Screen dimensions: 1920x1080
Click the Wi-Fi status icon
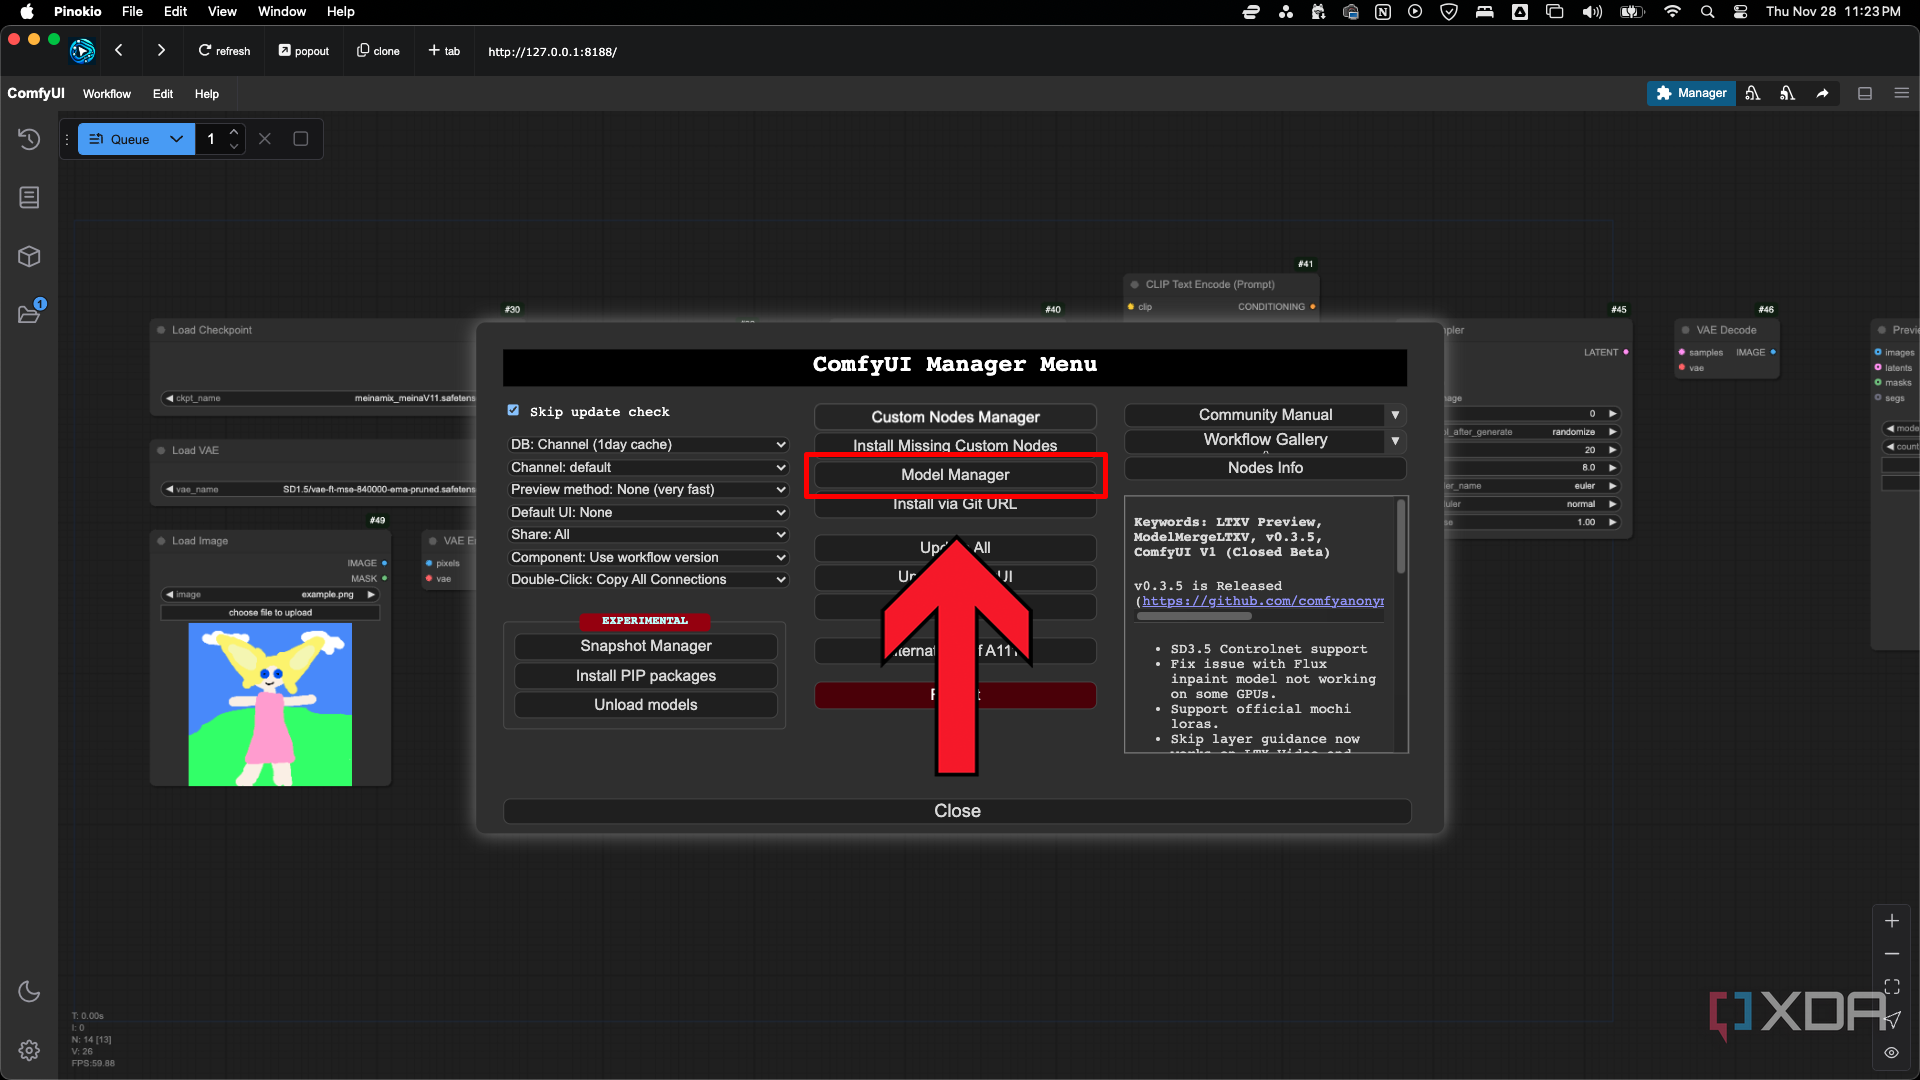point(1672,12)
